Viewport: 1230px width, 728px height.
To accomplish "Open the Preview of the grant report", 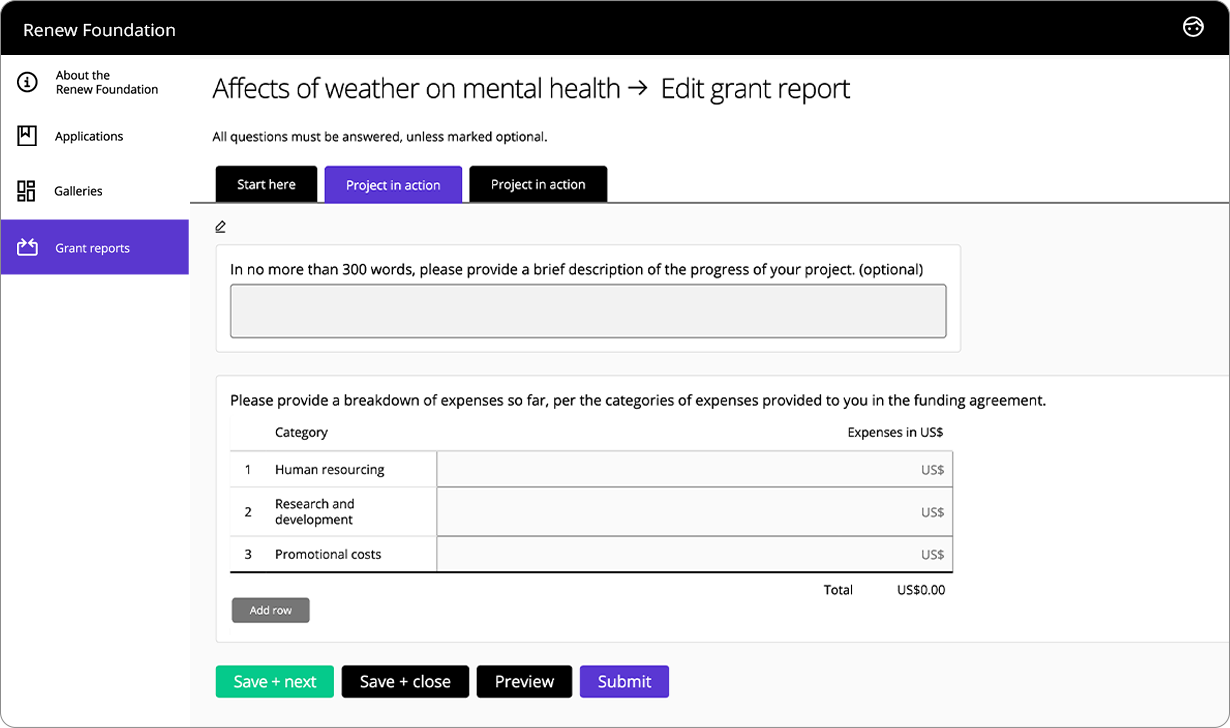I will (524, 681).
